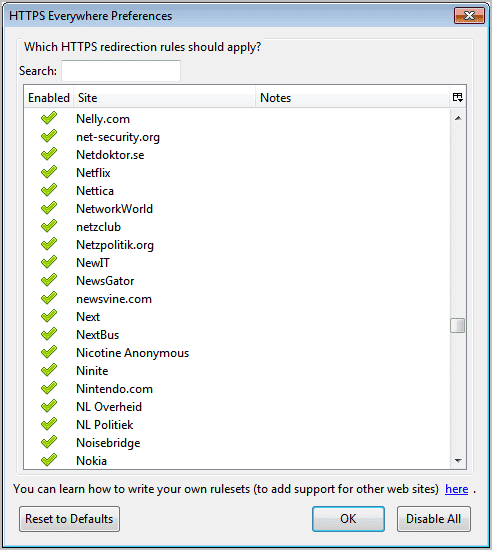Click the Ninite enabled checkmark
Screen dimensions: 492x550
point(49,370)
